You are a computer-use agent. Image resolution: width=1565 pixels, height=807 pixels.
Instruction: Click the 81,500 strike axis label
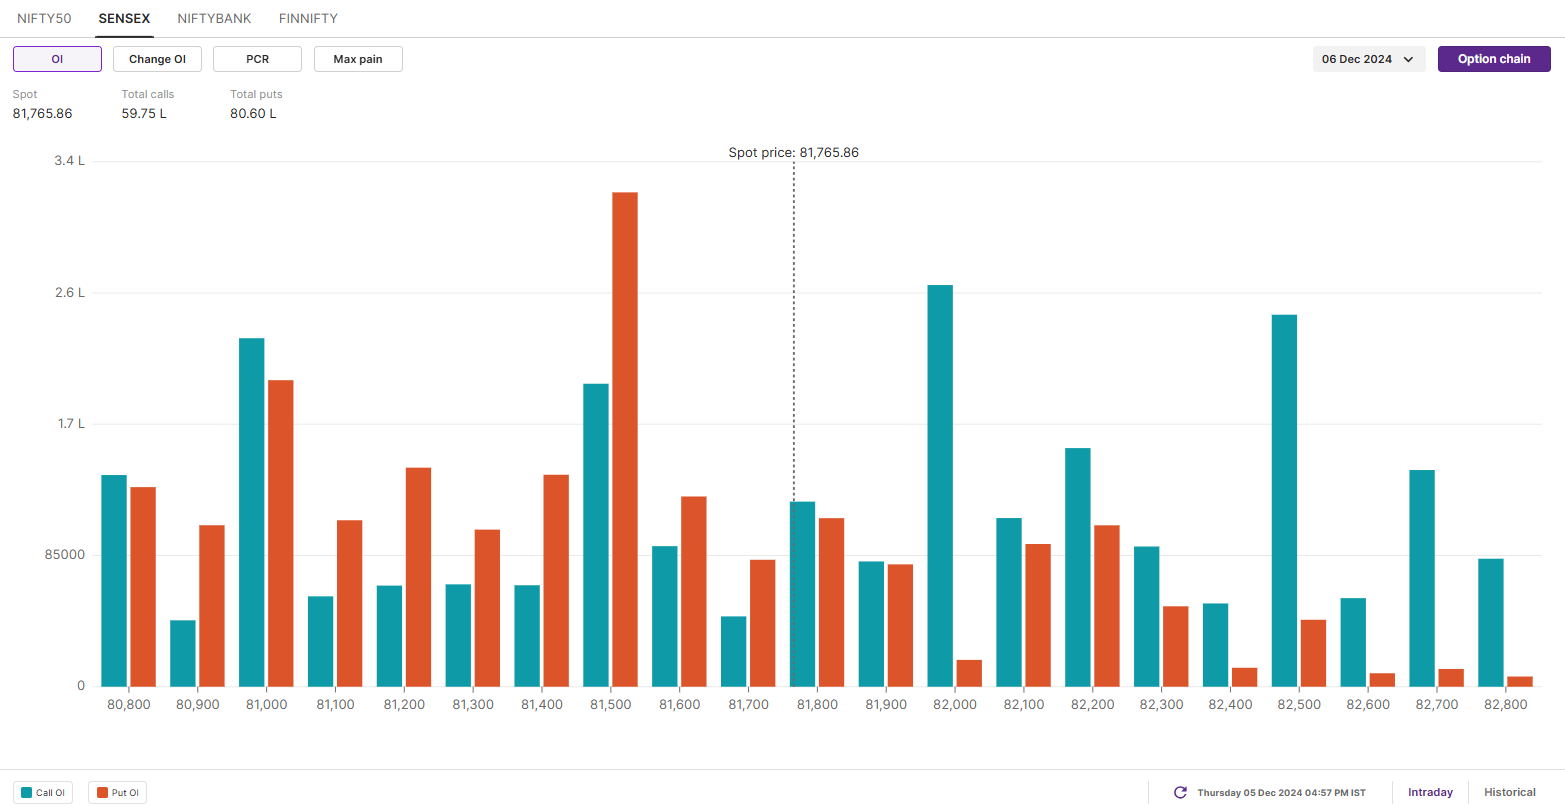coord(610,704)
